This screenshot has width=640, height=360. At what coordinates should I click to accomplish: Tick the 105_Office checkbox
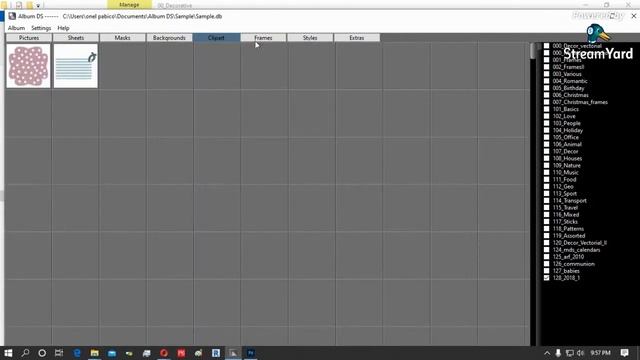tap(547, 137)
